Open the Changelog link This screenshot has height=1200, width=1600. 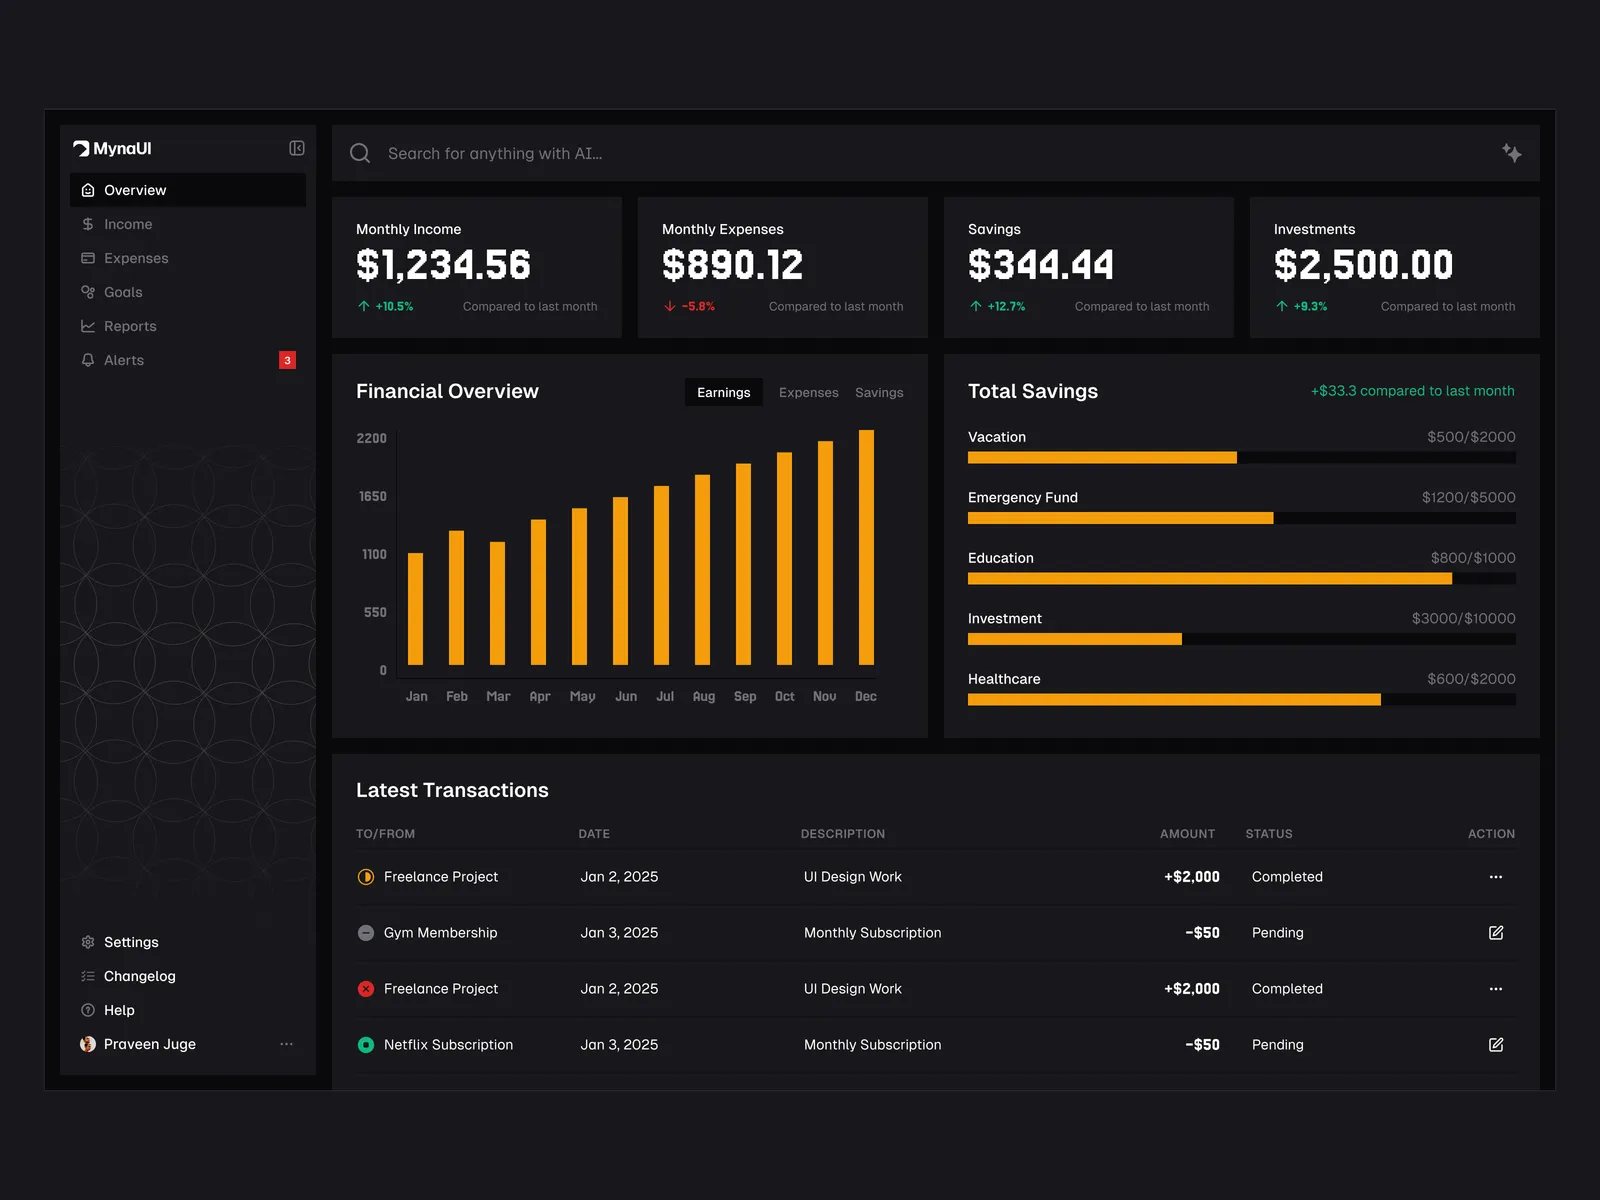click(x=139, y=976)
